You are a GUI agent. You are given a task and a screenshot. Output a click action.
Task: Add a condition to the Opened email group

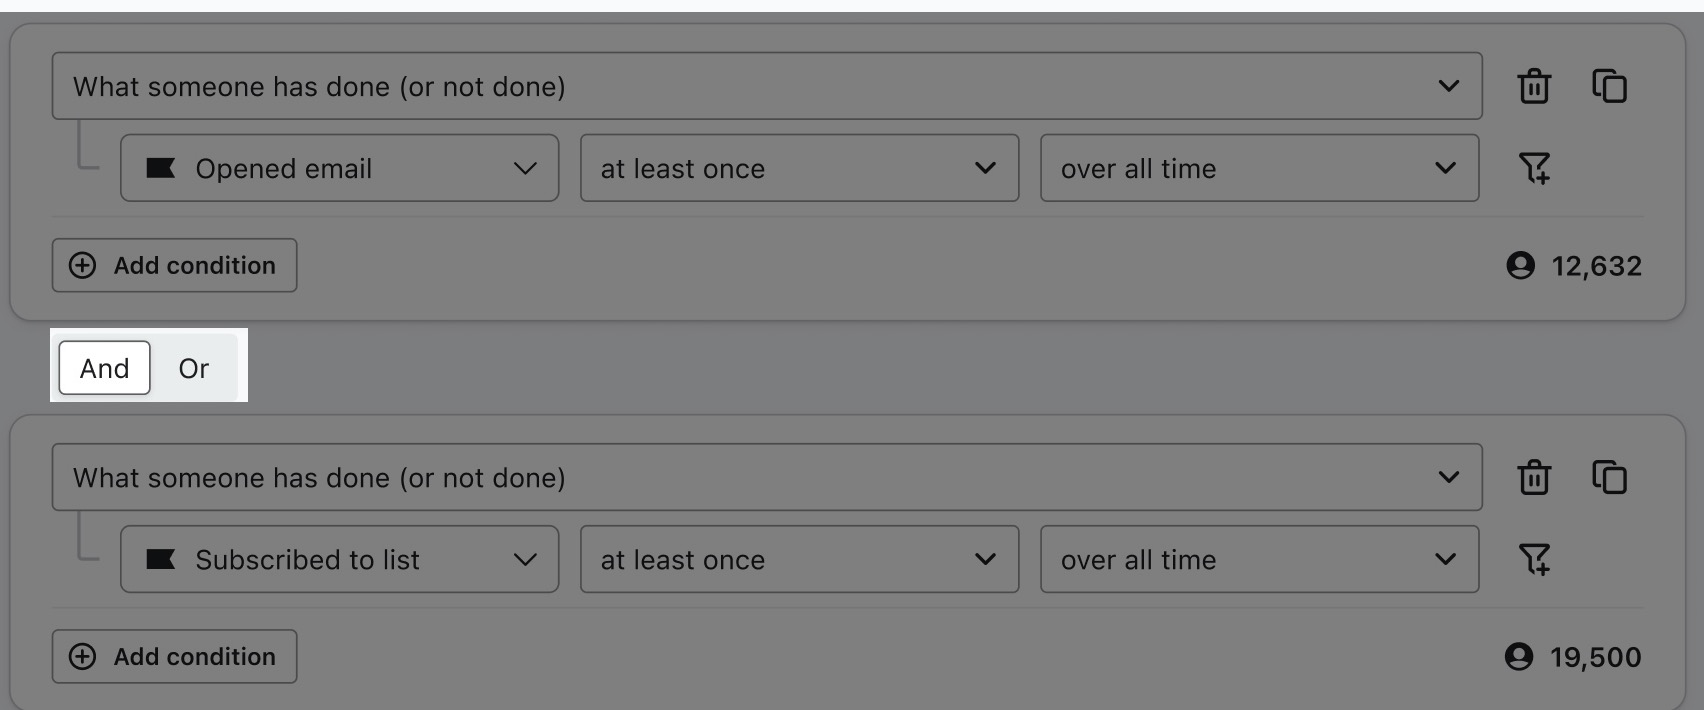pos(174,265)
